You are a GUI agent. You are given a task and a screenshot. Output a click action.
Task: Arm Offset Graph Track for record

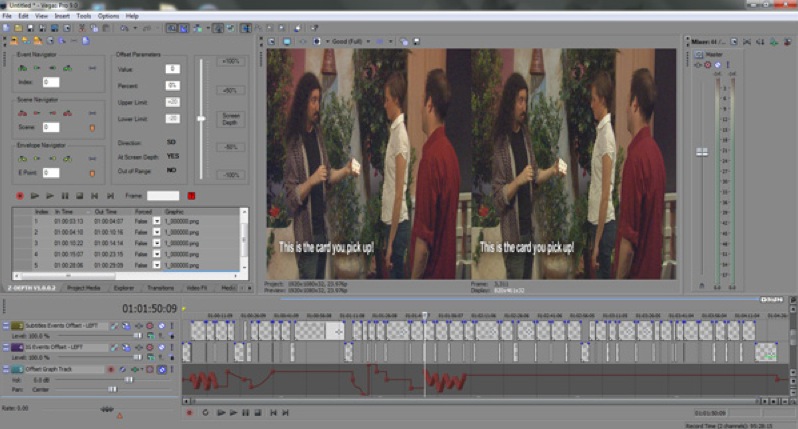pos(110,369)
